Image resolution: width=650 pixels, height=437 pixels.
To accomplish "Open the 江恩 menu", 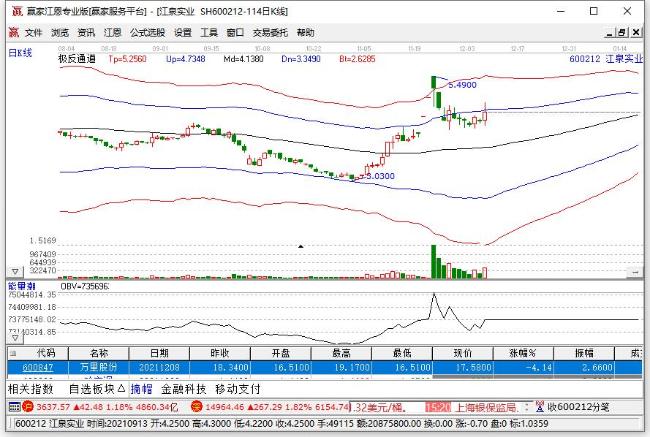I will 112,32.
